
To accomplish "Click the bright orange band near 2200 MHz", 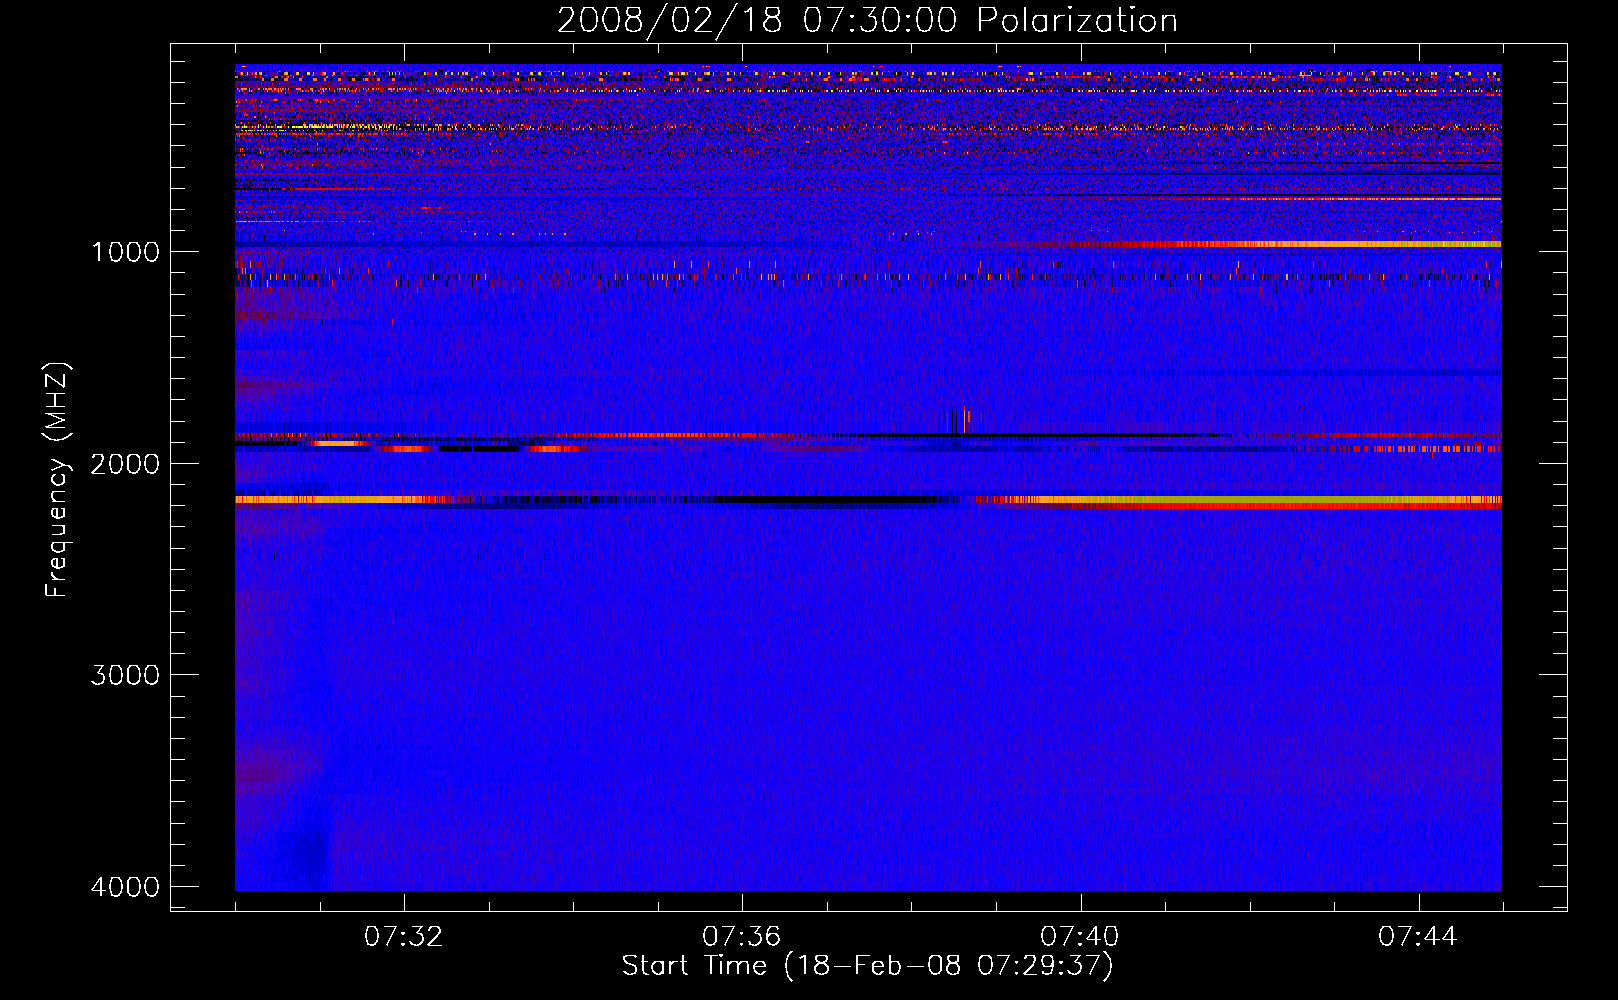I will (x=1238, y=500).
